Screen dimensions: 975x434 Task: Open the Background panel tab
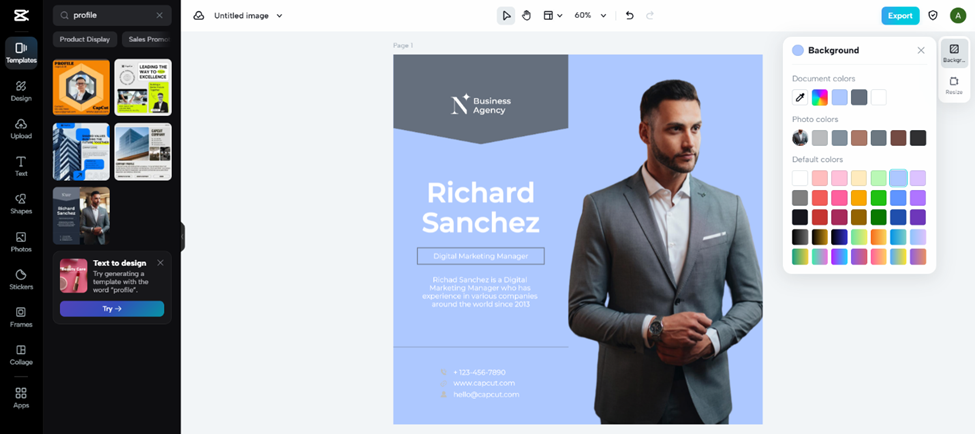[954, 53]
